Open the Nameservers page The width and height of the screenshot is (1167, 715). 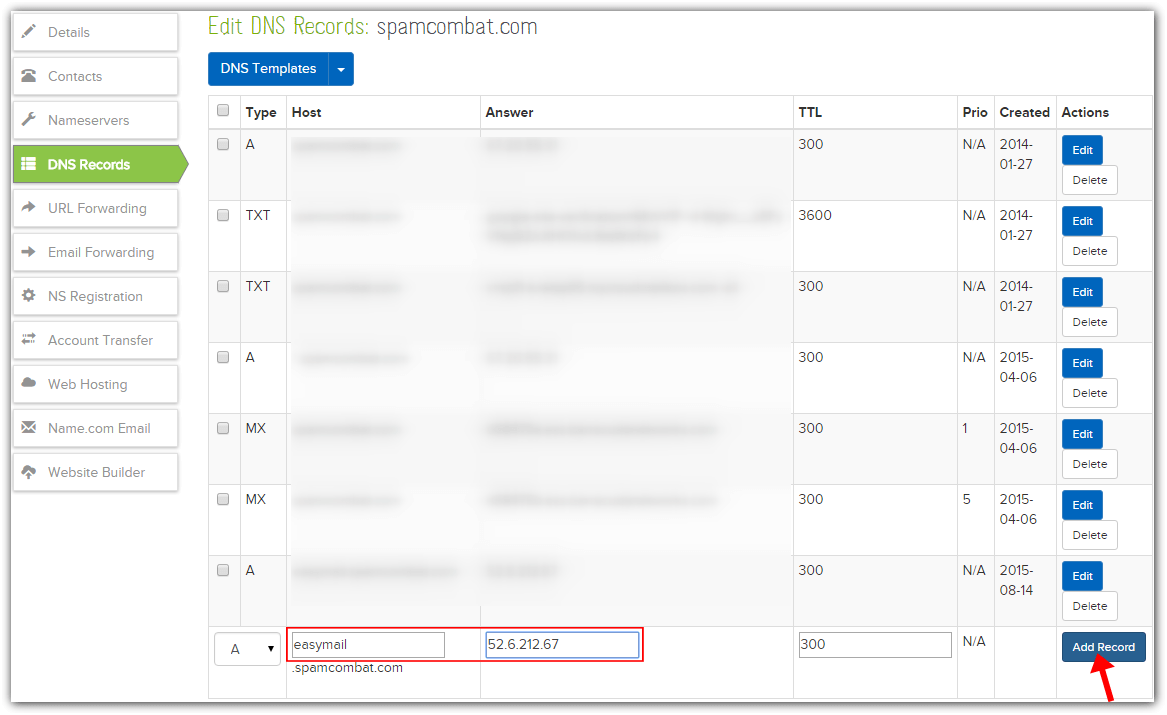95,120
